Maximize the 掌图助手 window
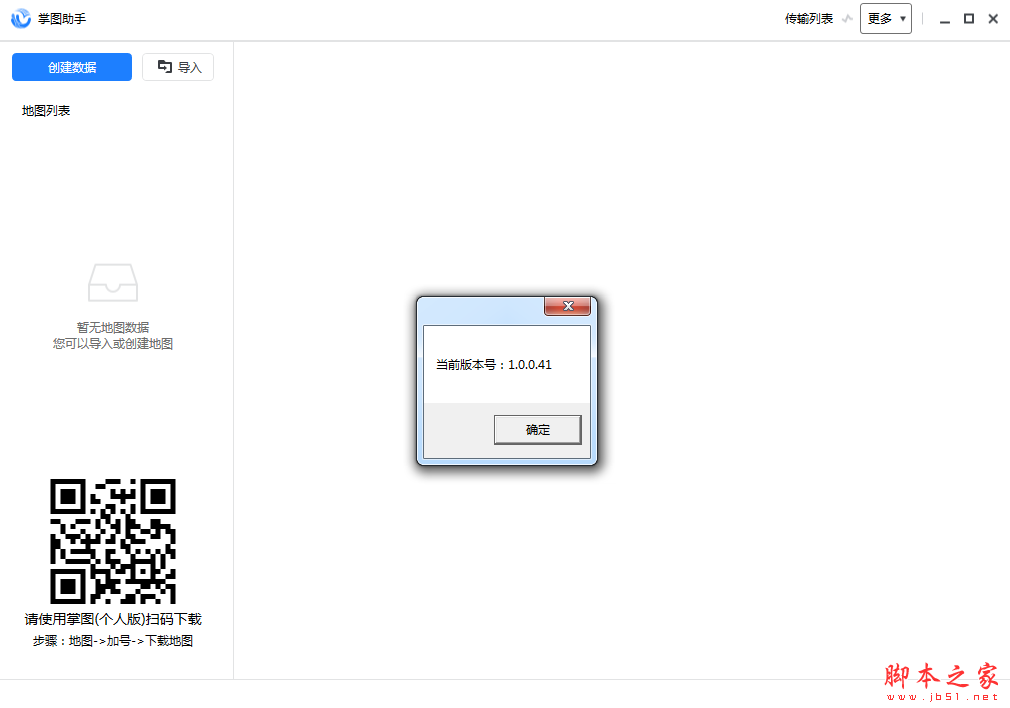This screenshot has width=1010, height=708. (x=969, y=19)
